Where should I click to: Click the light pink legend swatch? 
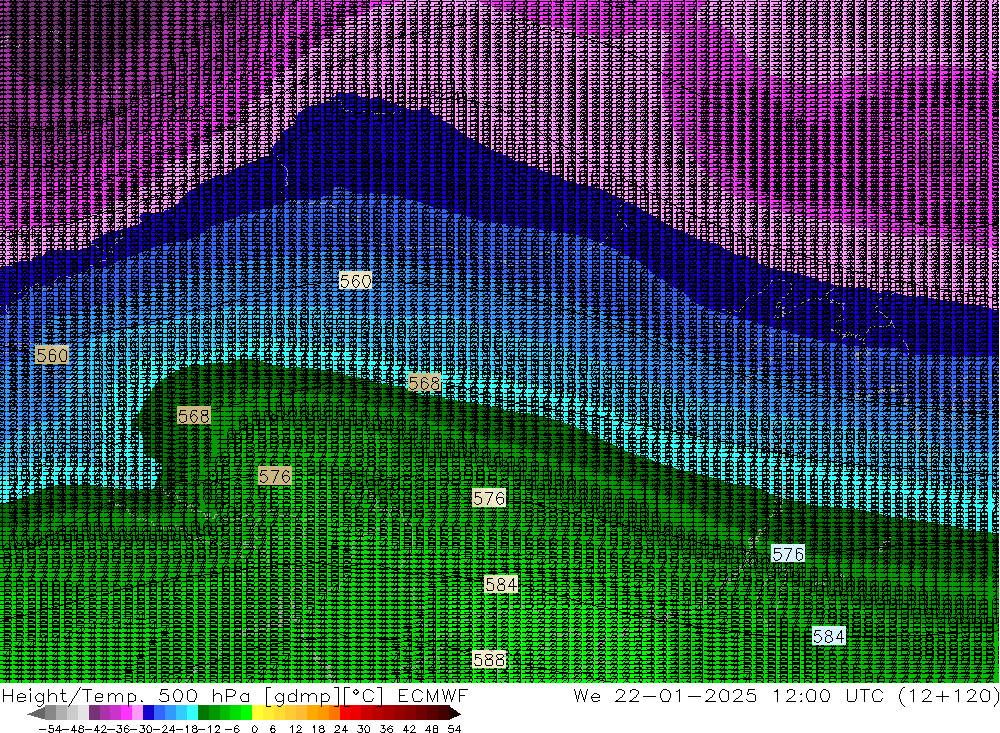[x=138, y=713]
